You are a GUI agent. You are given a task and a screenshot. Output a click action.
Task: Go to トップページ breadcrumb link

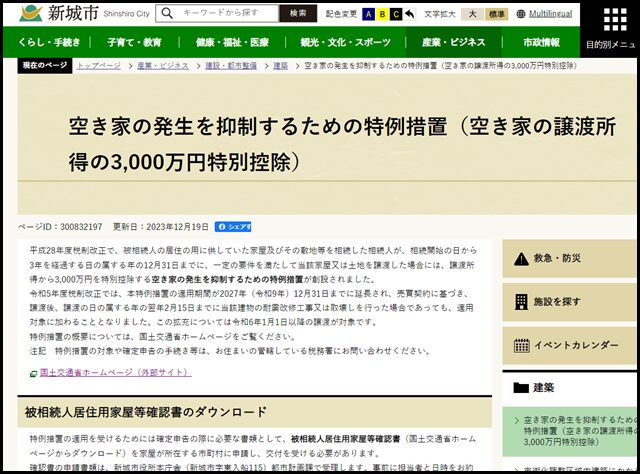click(x=99, y=66)
